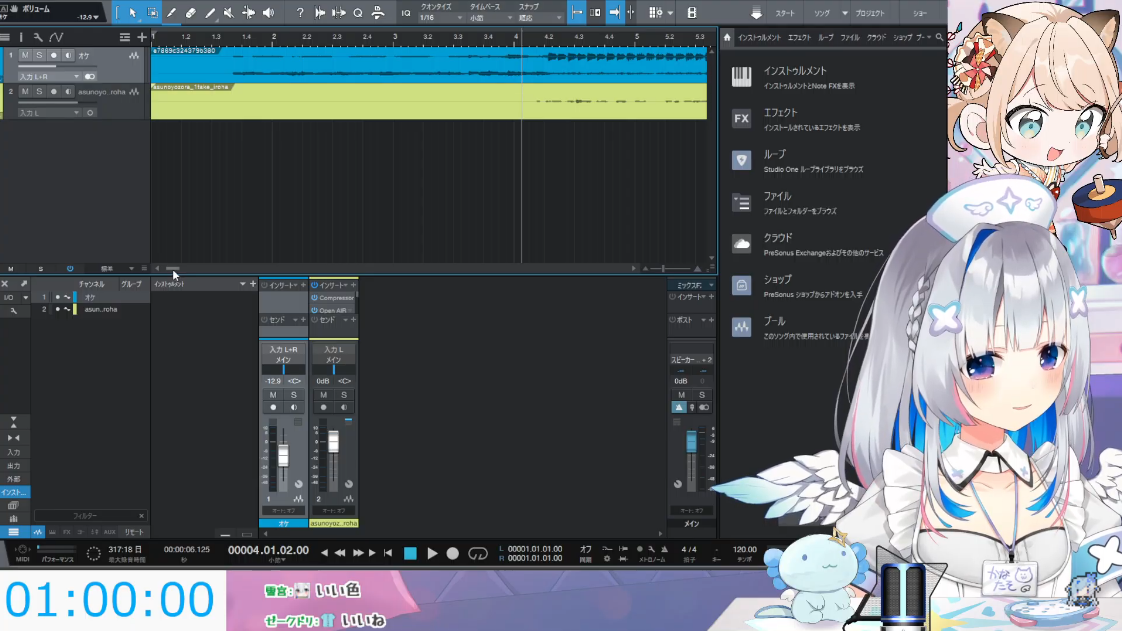Open the インストゥルメント piano icon
The image size is (1122, 631).
coord(741,77)
